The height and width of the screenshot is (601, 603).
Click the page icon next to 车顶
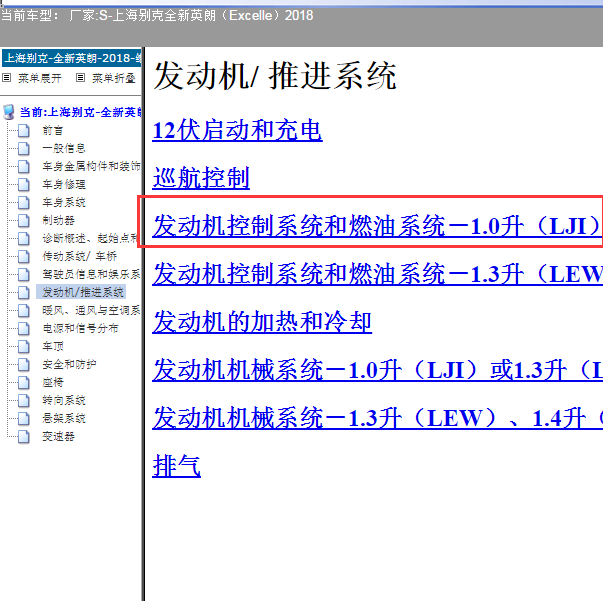24,346
